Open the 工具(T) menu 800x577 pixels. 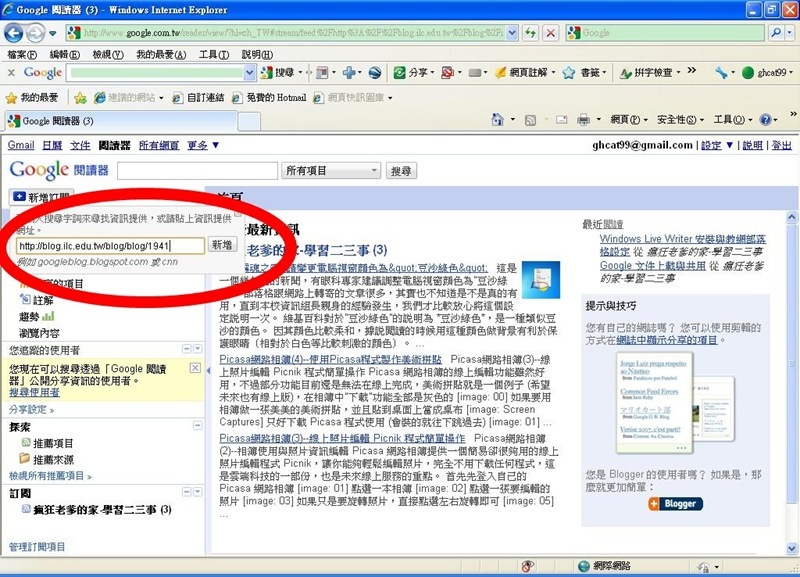(214, 55)
